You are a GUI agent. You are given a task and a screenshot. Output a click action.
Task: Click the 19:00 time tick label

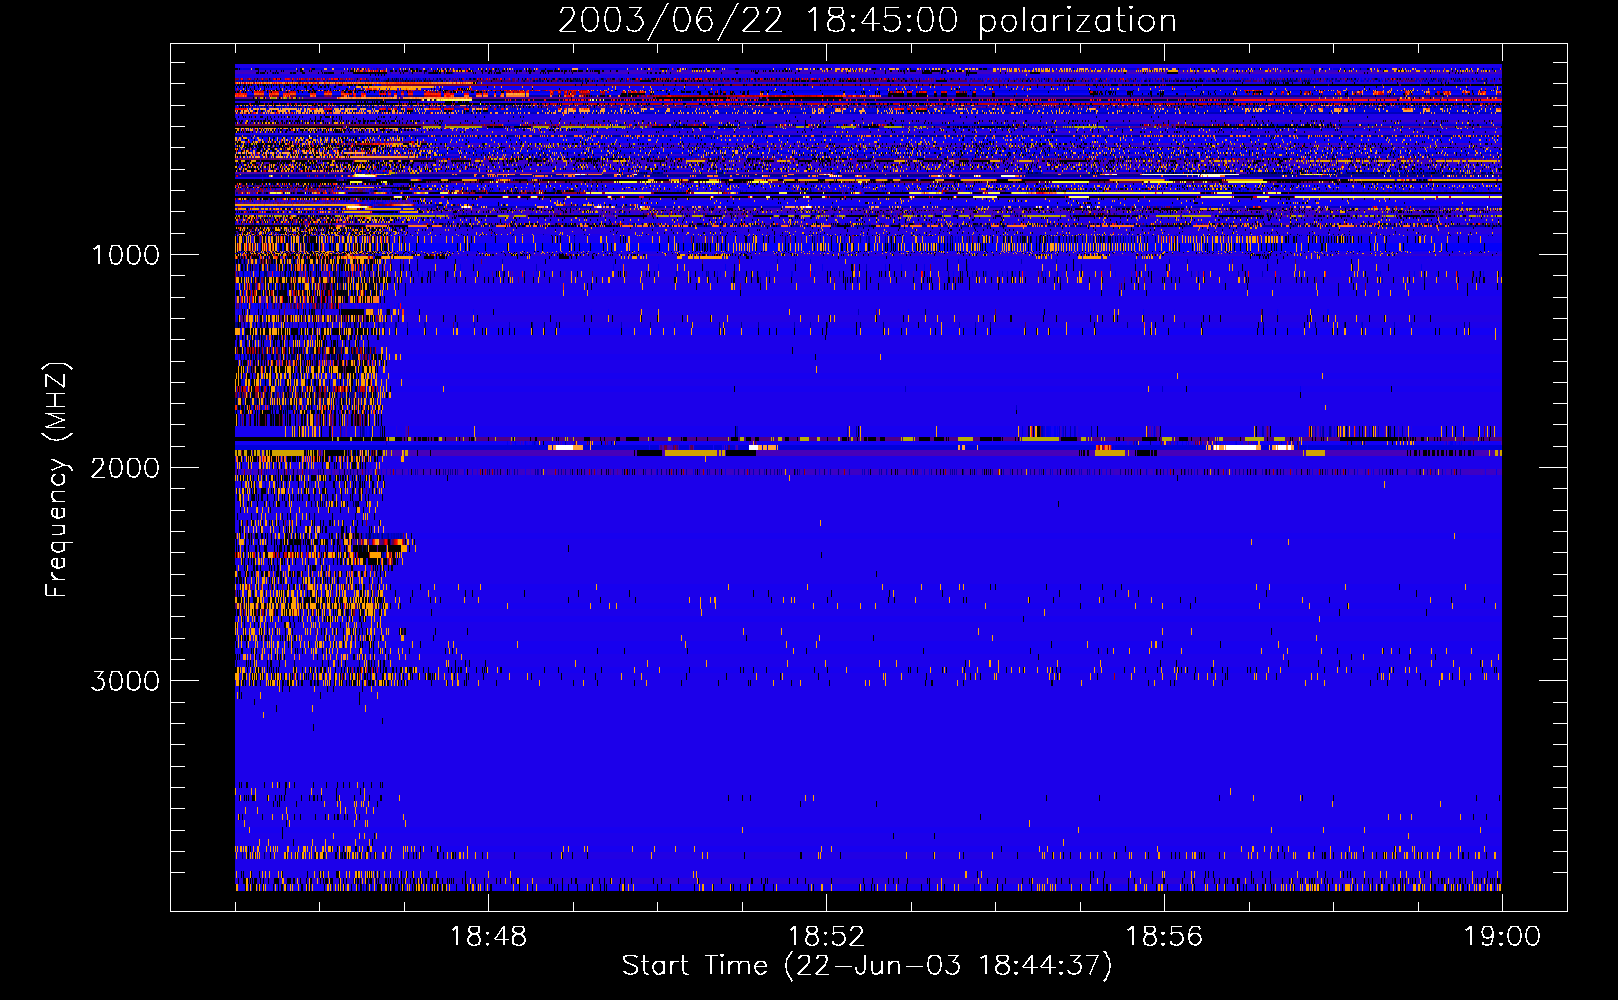click(1502, 937)
